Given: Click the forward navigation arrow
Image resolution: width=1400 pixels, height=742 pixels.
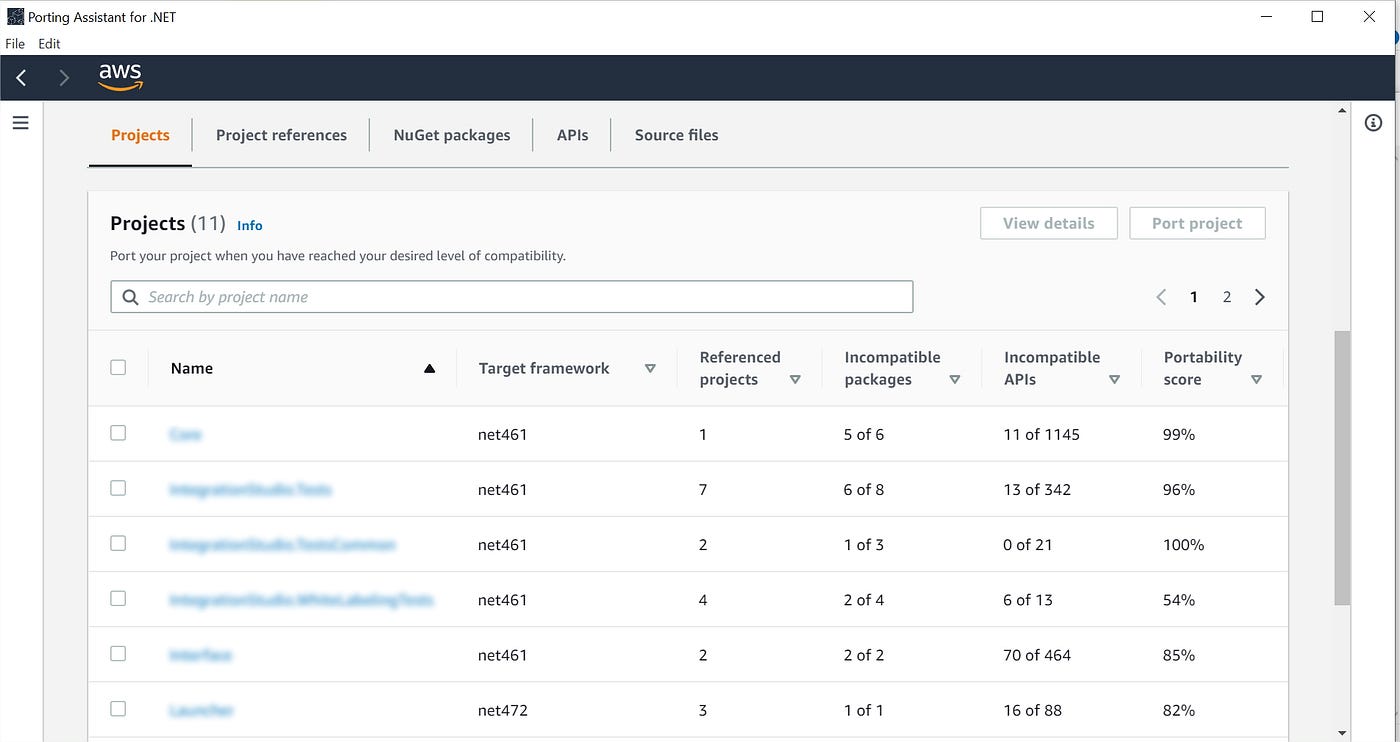Looking at the screenshot, I should click(x=63, y=77).
